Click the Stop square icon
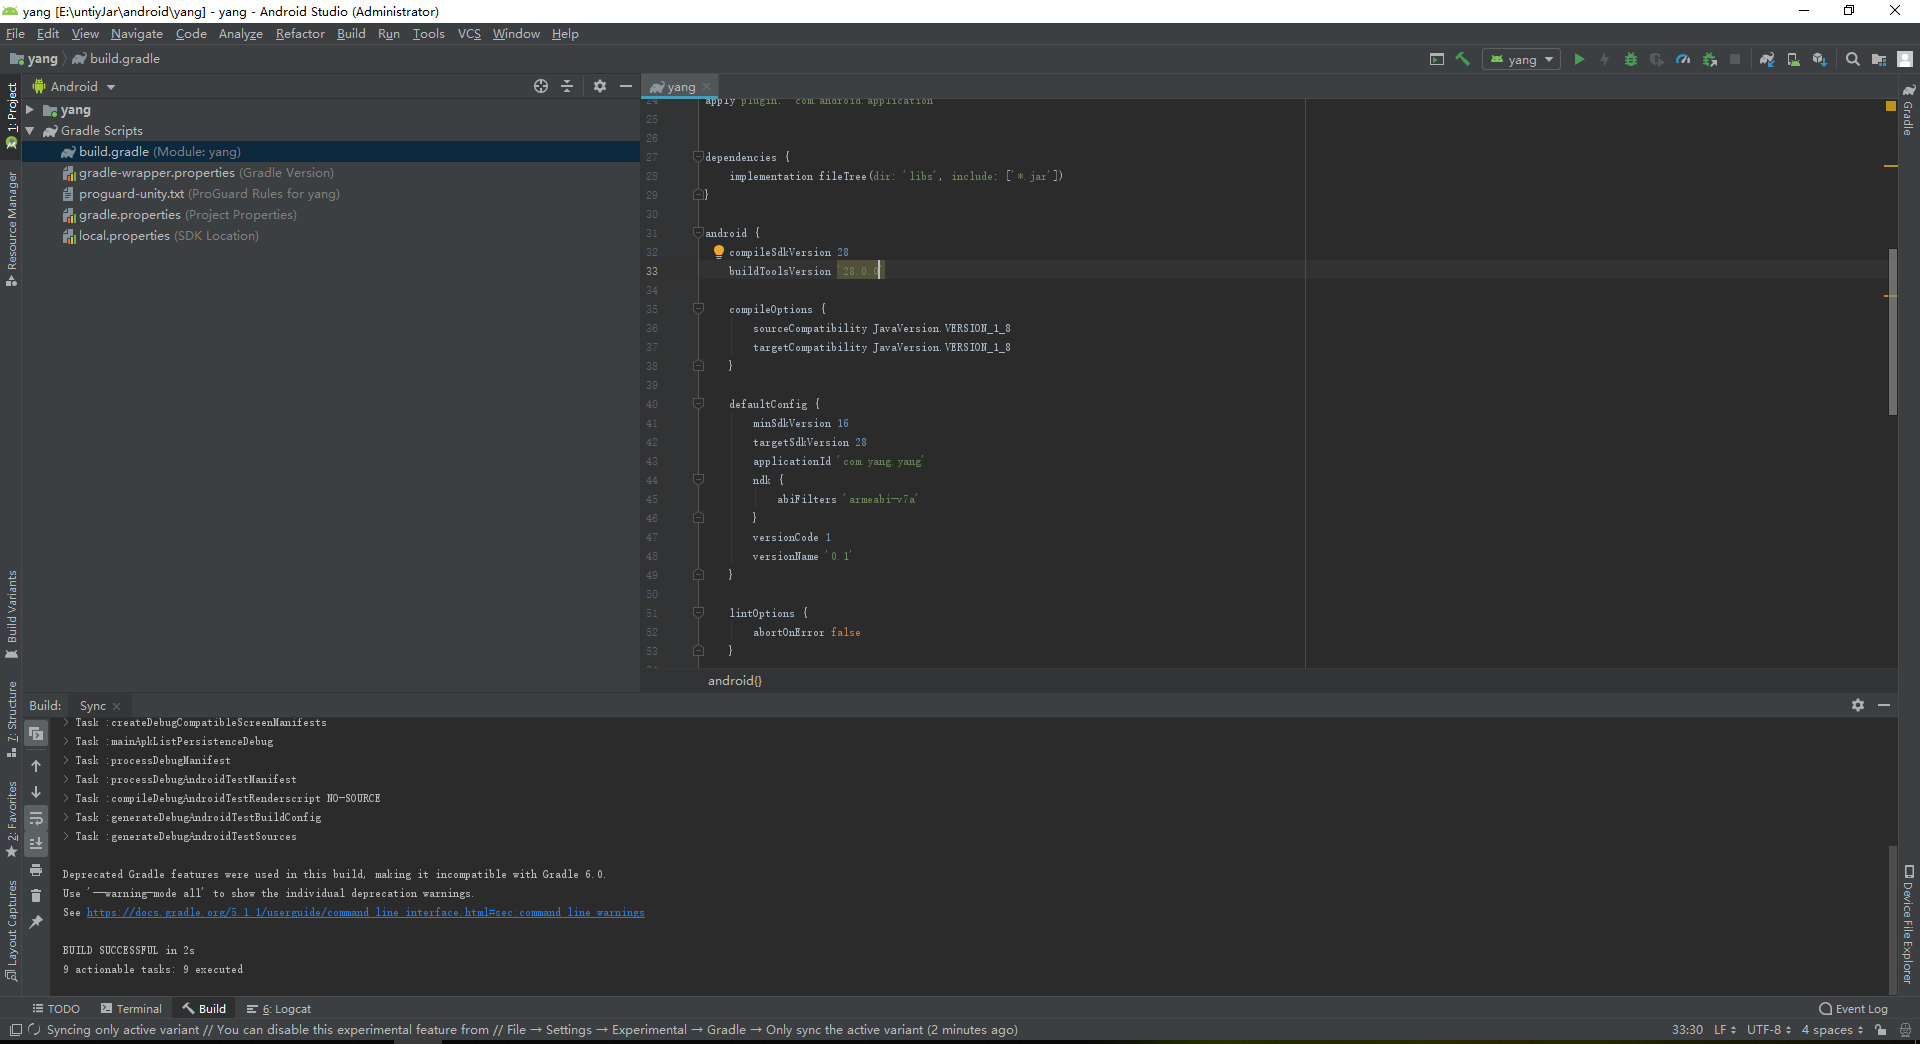The height and width of the screenshot is (1044, 1920). [1735, 59]
